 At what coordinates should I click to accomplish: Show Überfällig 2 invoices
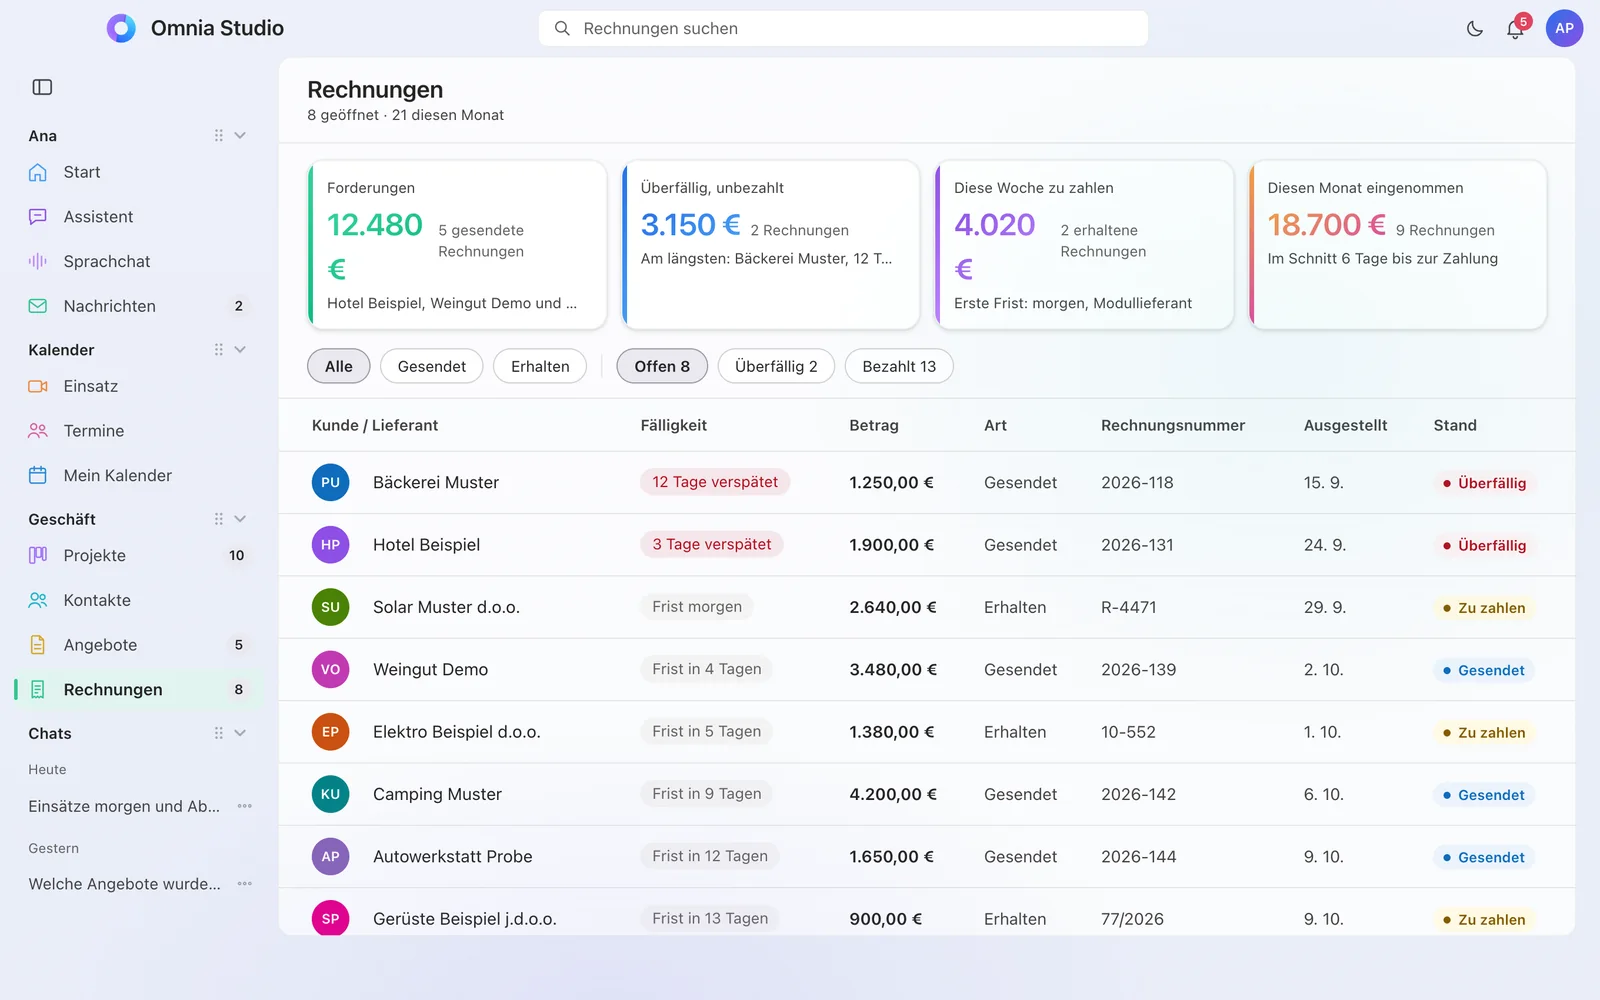pos(776,366)
